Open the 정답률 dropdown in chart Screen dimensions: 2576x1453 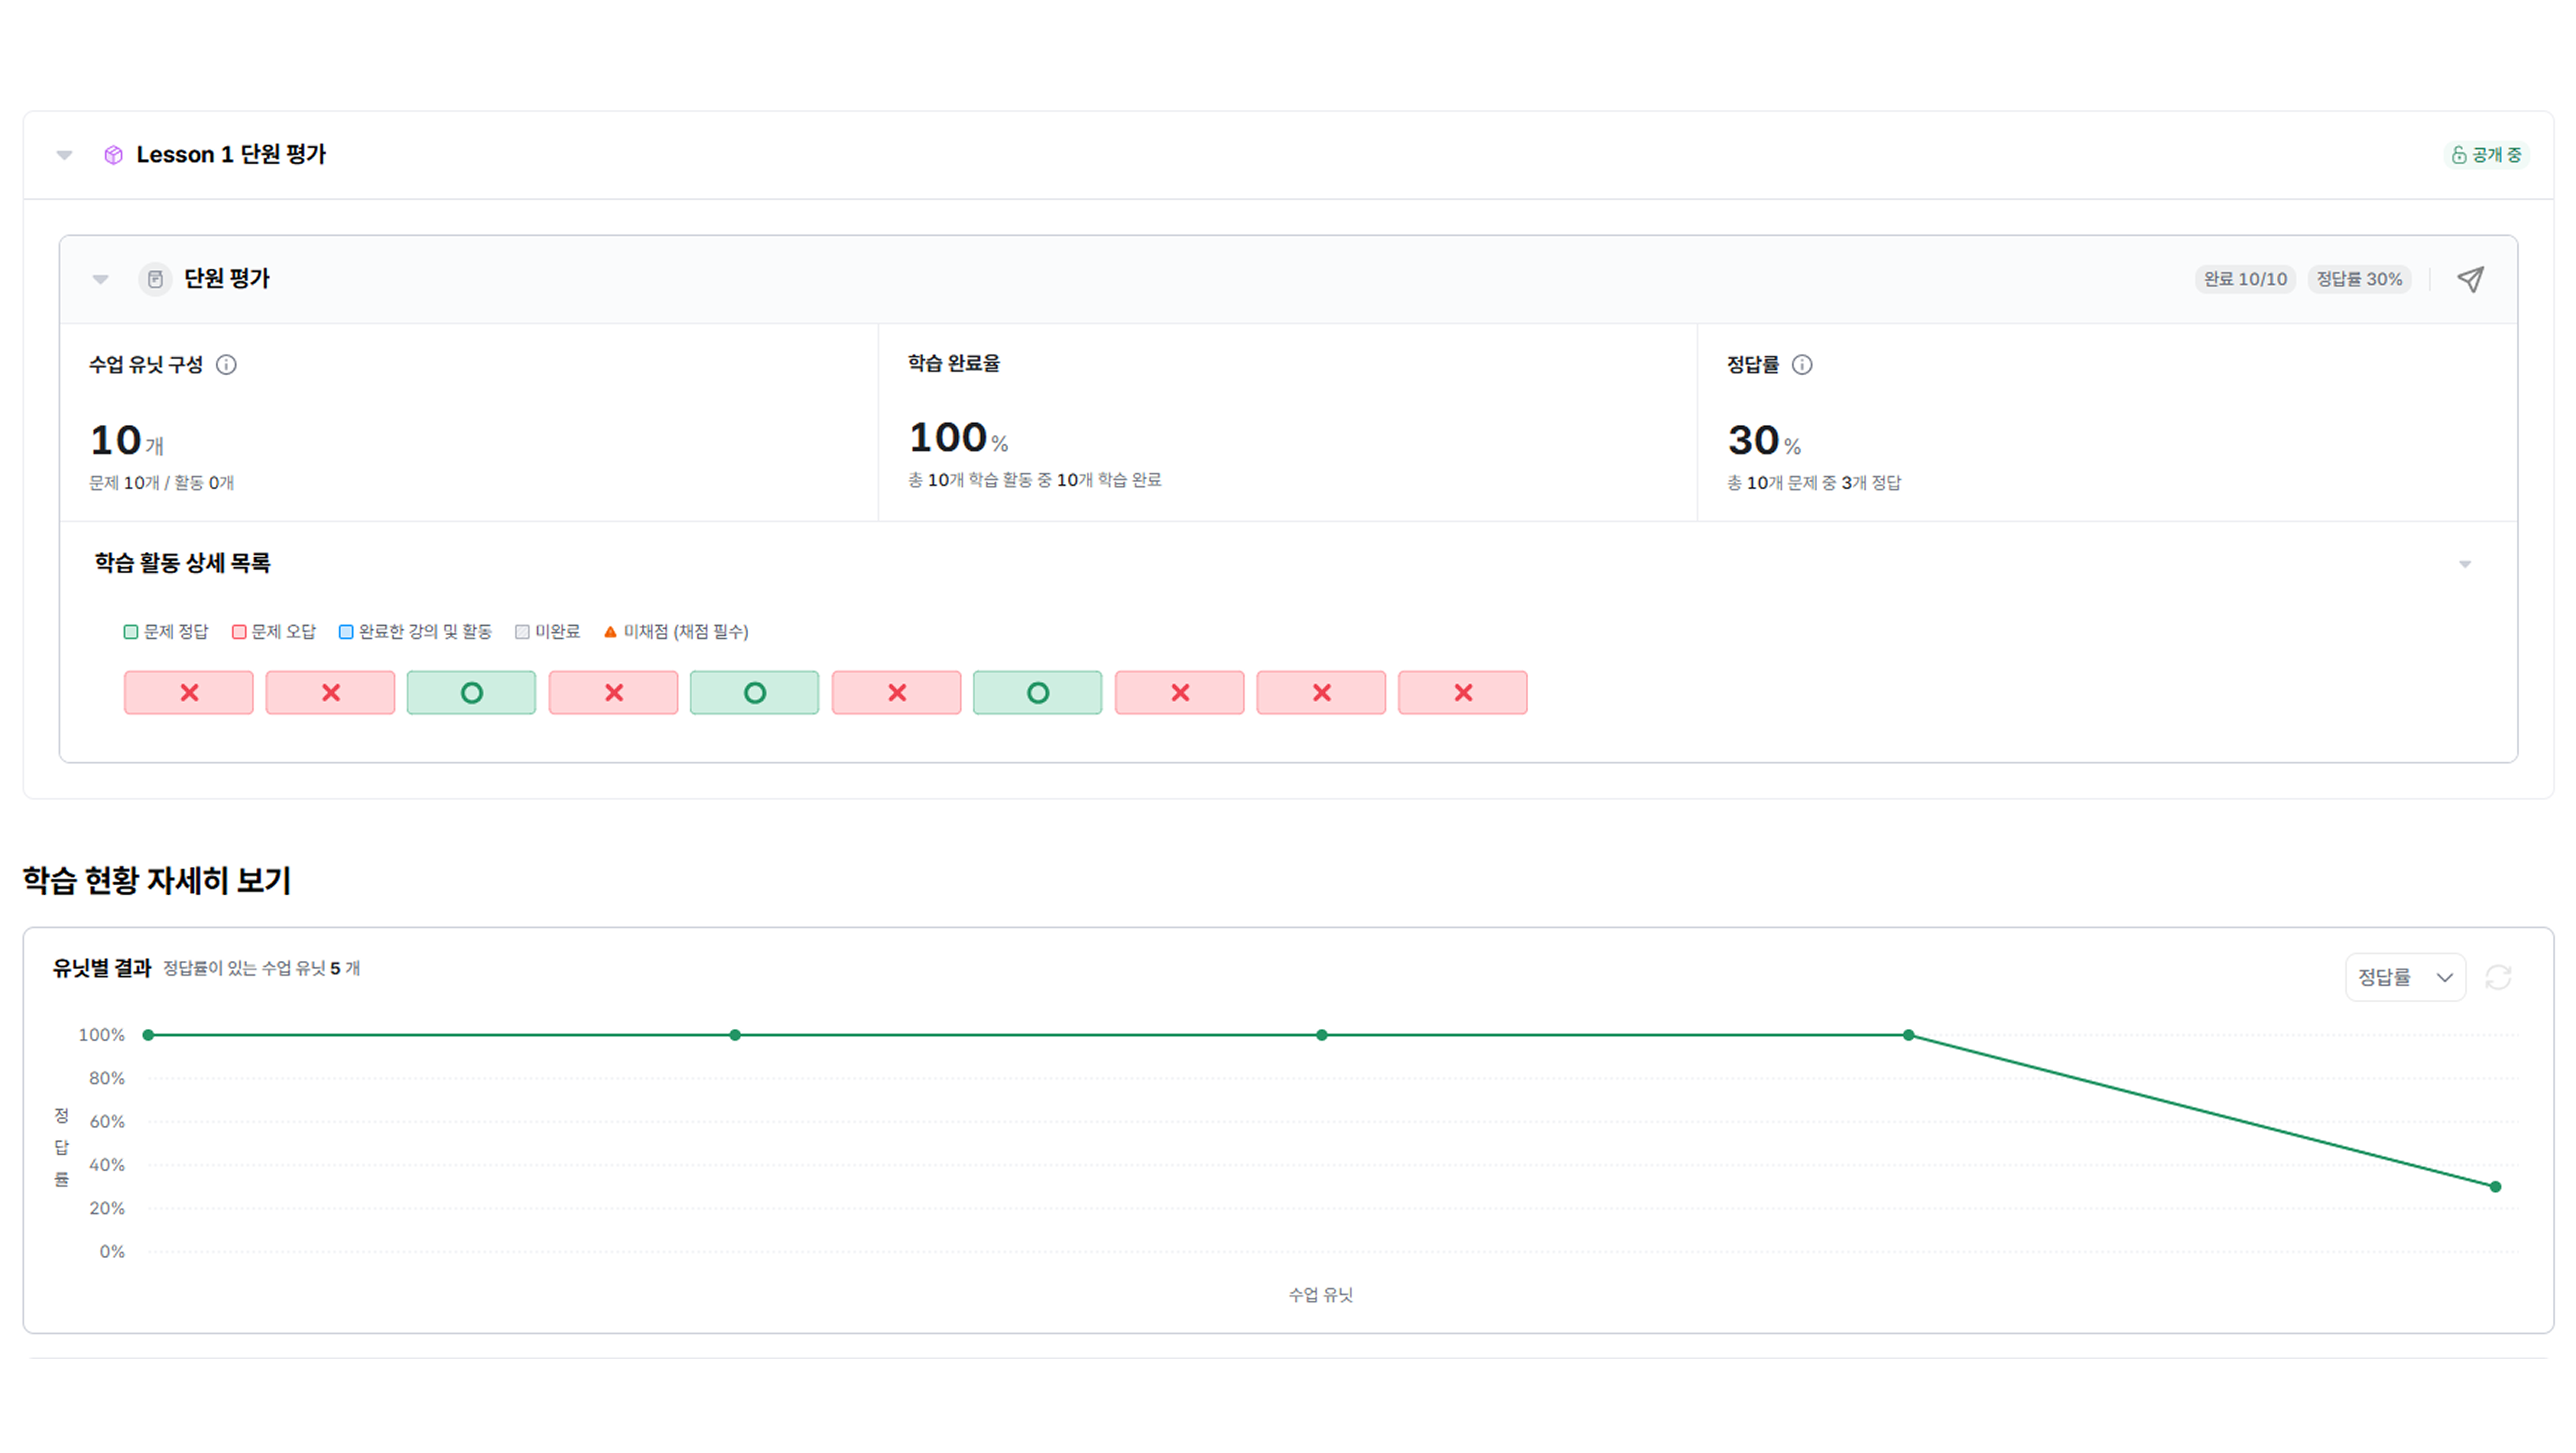[x=2405, y=977]
